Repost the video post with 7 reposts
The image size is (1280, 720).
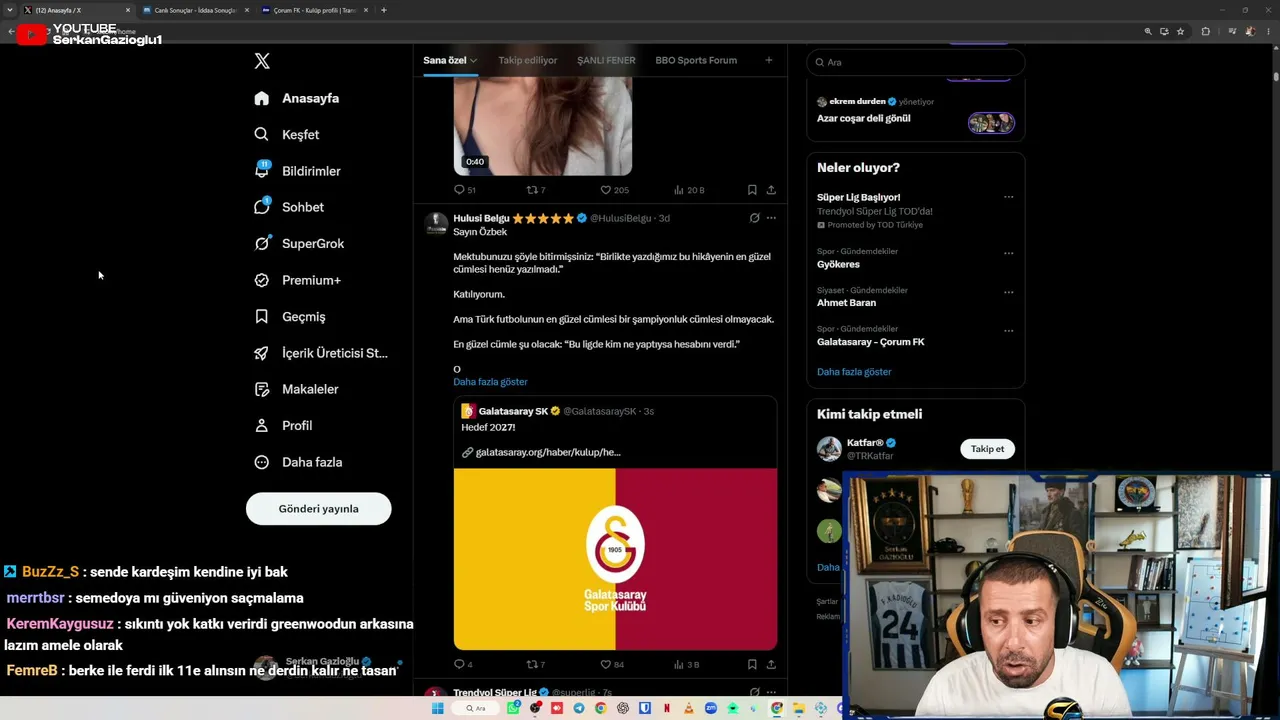click(x=536, y=190)
